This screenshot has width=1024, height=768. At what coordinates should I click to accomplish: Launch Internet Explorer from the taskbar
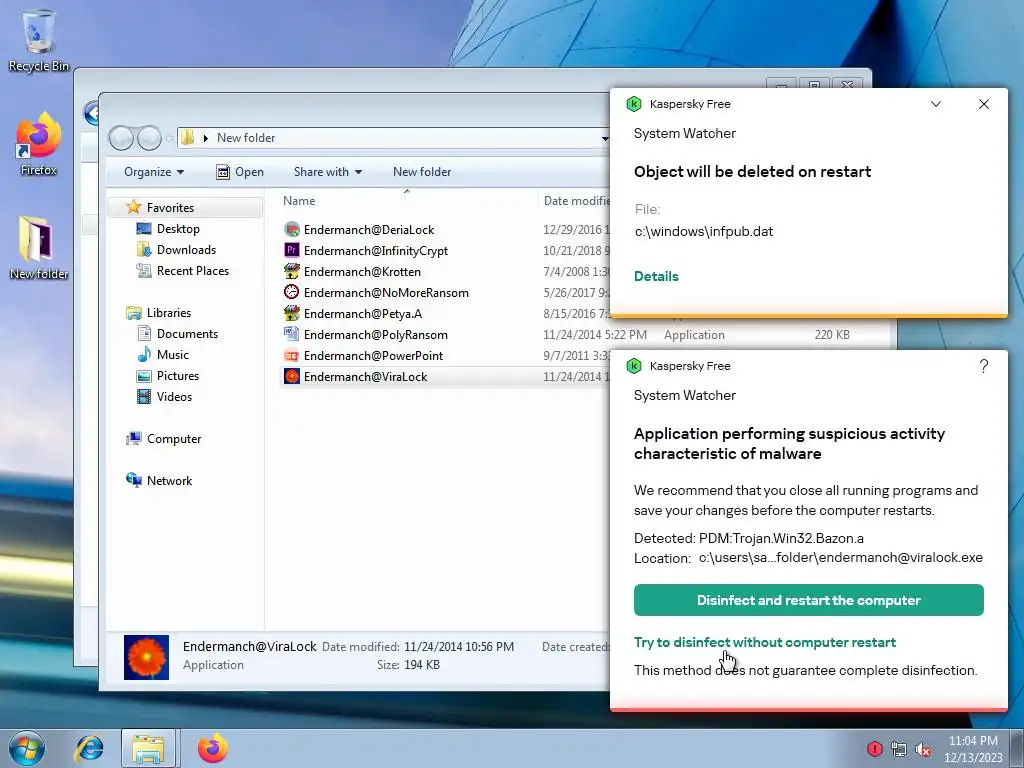click(x=89, y=748)
